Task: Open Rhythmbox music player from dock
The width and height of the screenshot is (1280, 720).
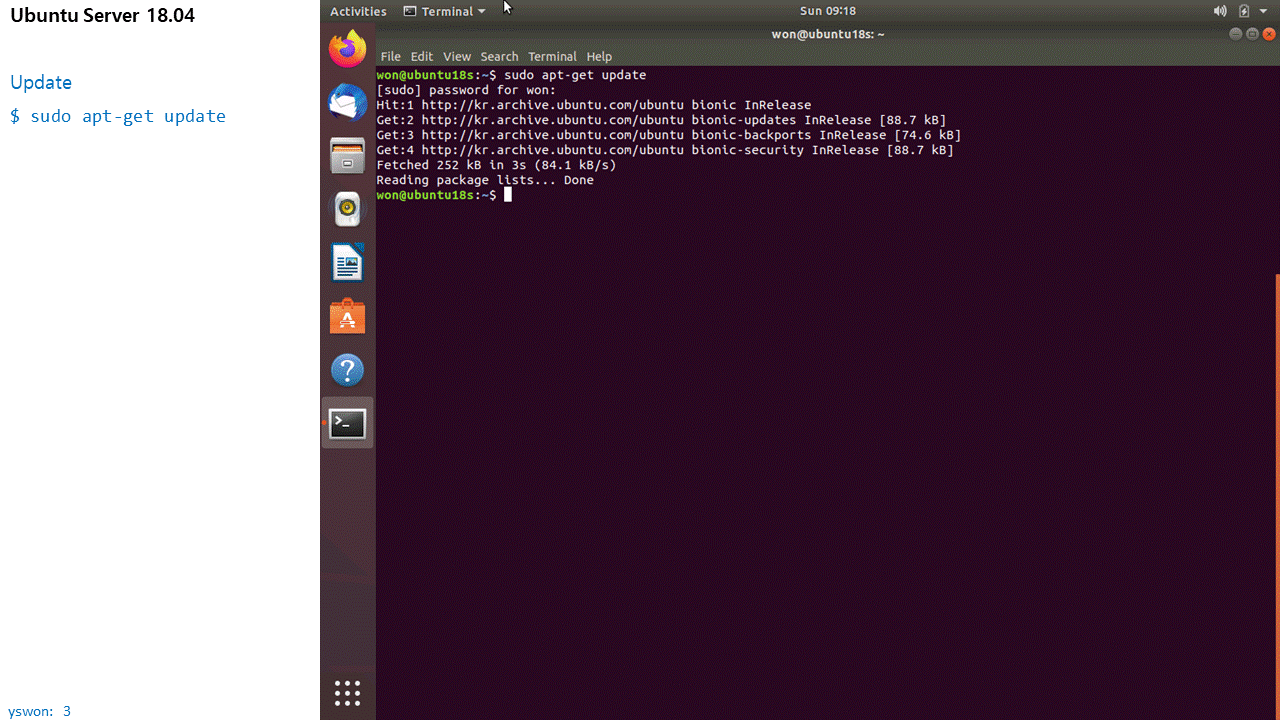Action: point(348,209)
